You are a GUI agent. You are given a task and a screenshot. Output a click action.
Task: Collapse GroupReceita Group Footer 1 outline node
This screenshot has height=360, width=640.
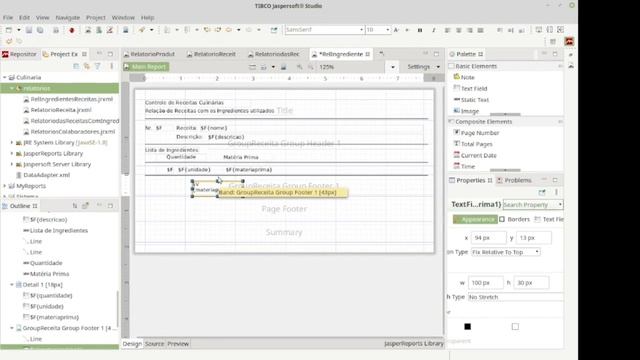pyautogui.click(x=11, y=328)
